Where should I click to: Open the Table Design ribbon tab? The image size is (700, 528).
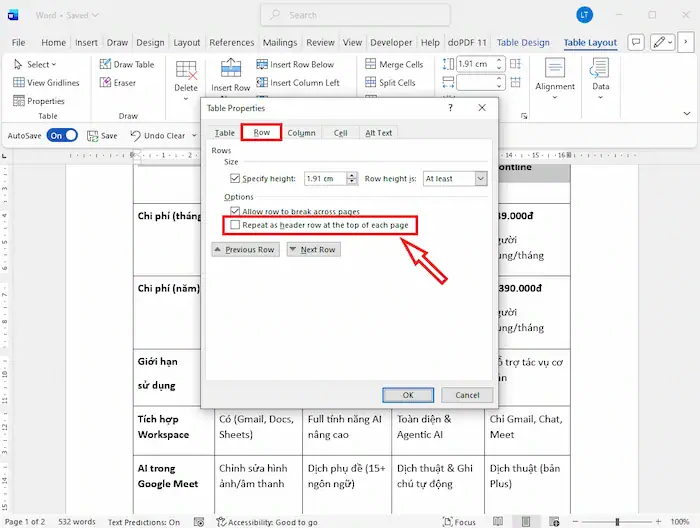[523, 43]
